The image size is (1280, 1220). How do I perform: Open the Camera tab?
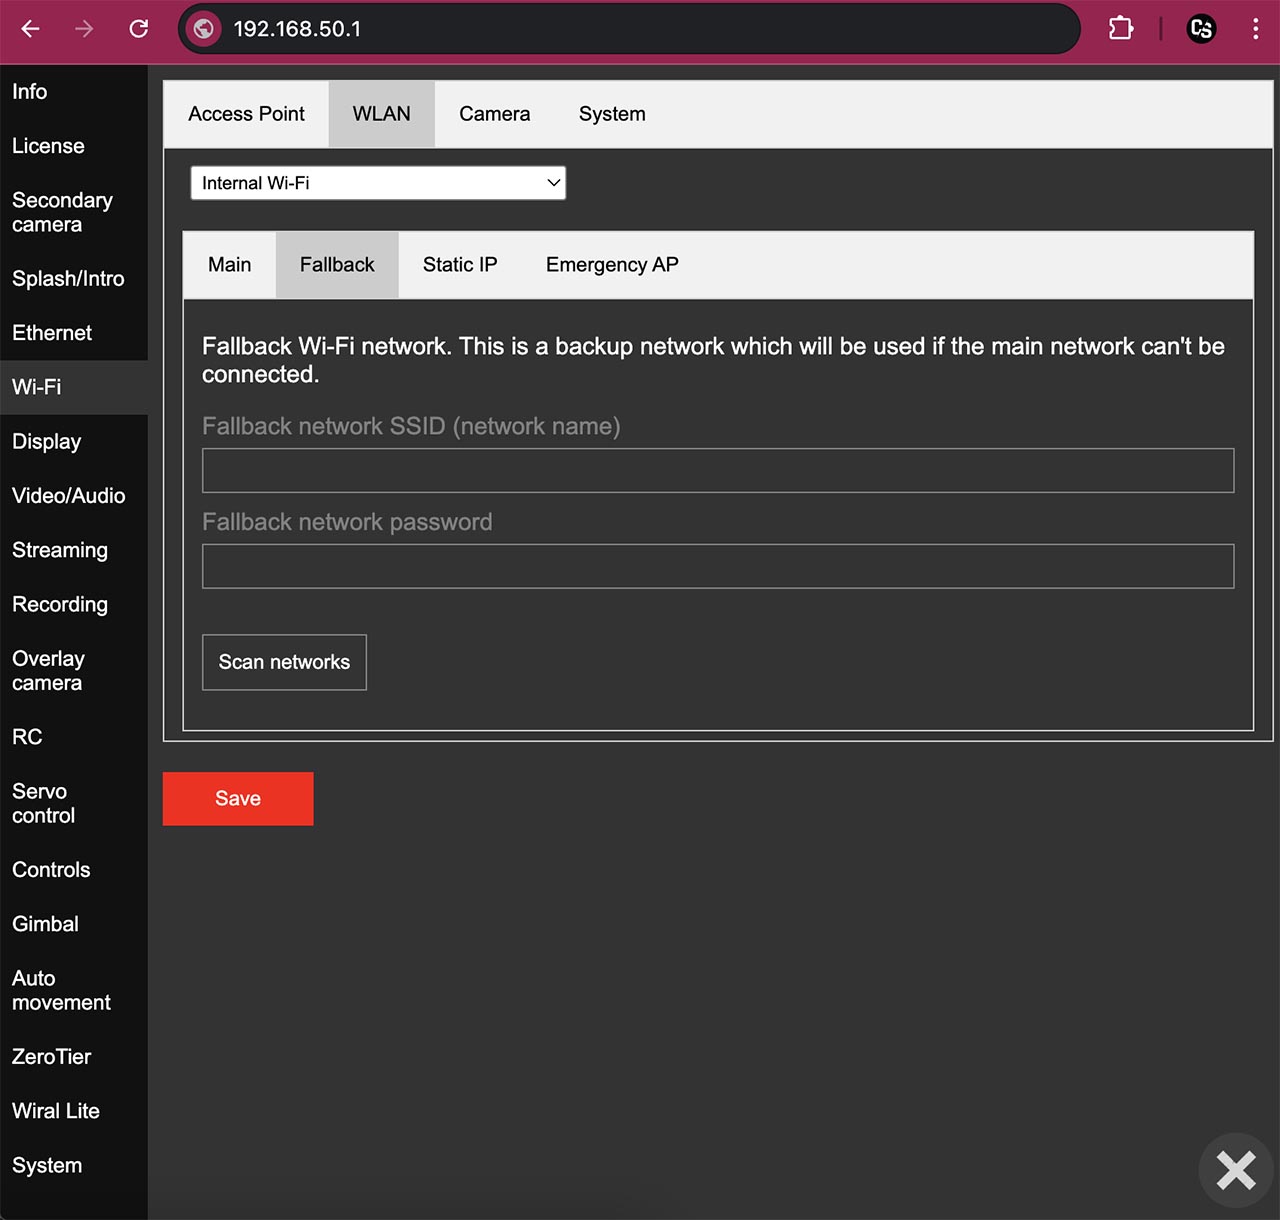[x=494, y=114]
